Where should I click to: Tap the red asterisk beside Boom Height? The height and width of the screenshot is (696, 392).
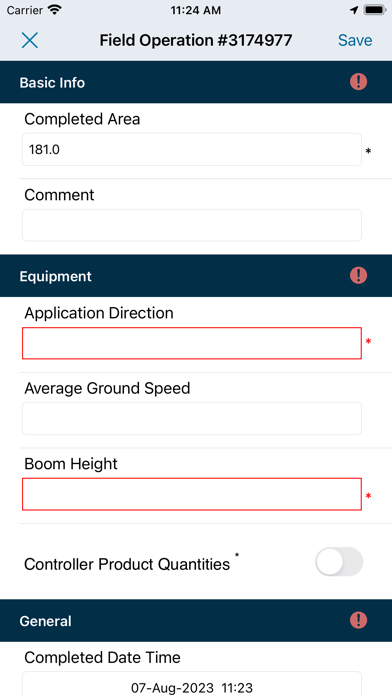(368, 496)
